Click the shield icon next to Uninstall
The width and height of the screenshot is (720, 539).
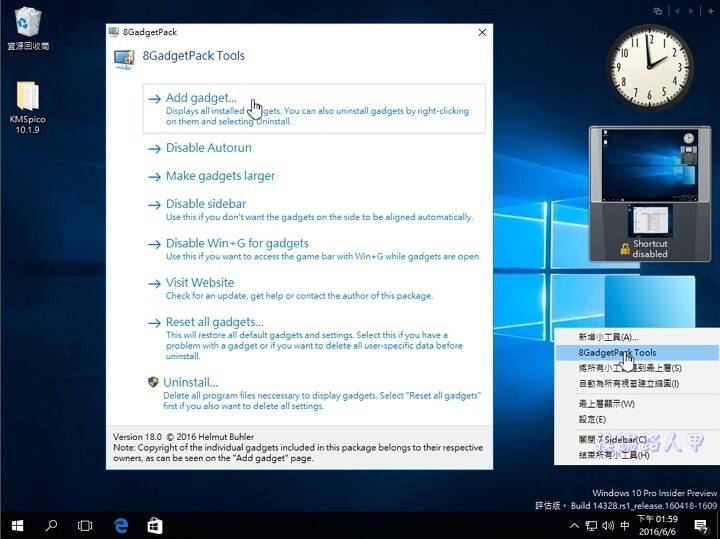(x=153, y=382)
